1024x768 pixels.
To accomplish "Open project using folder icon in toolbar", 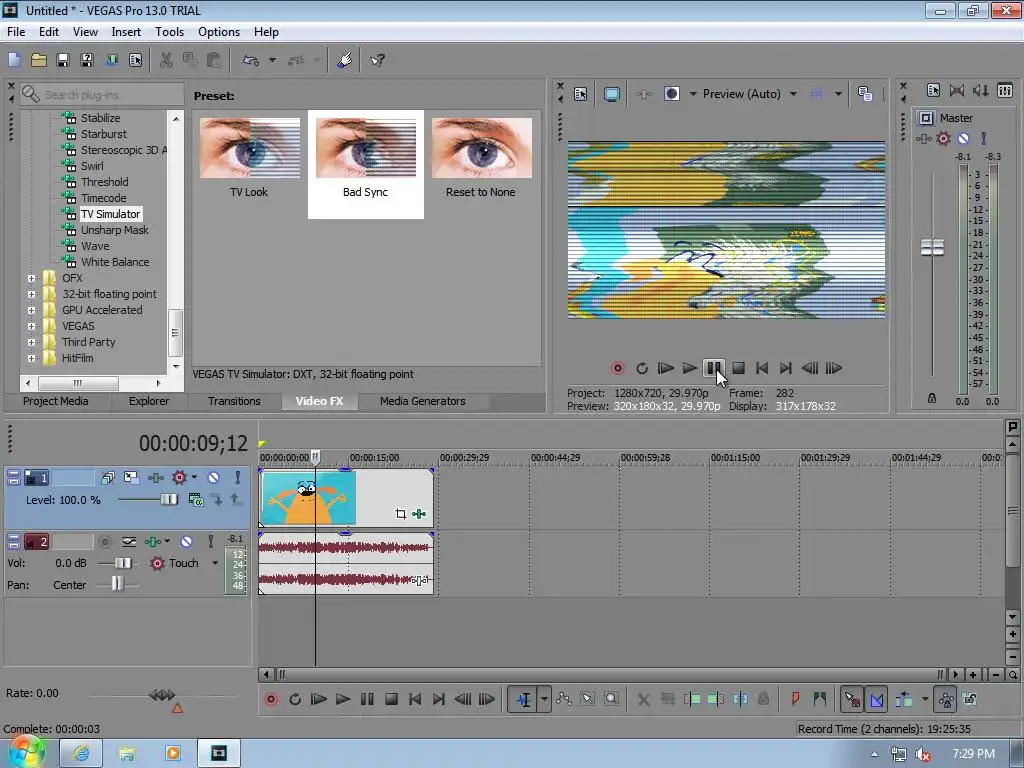I will pyautogui.click(x=39, y=60).
